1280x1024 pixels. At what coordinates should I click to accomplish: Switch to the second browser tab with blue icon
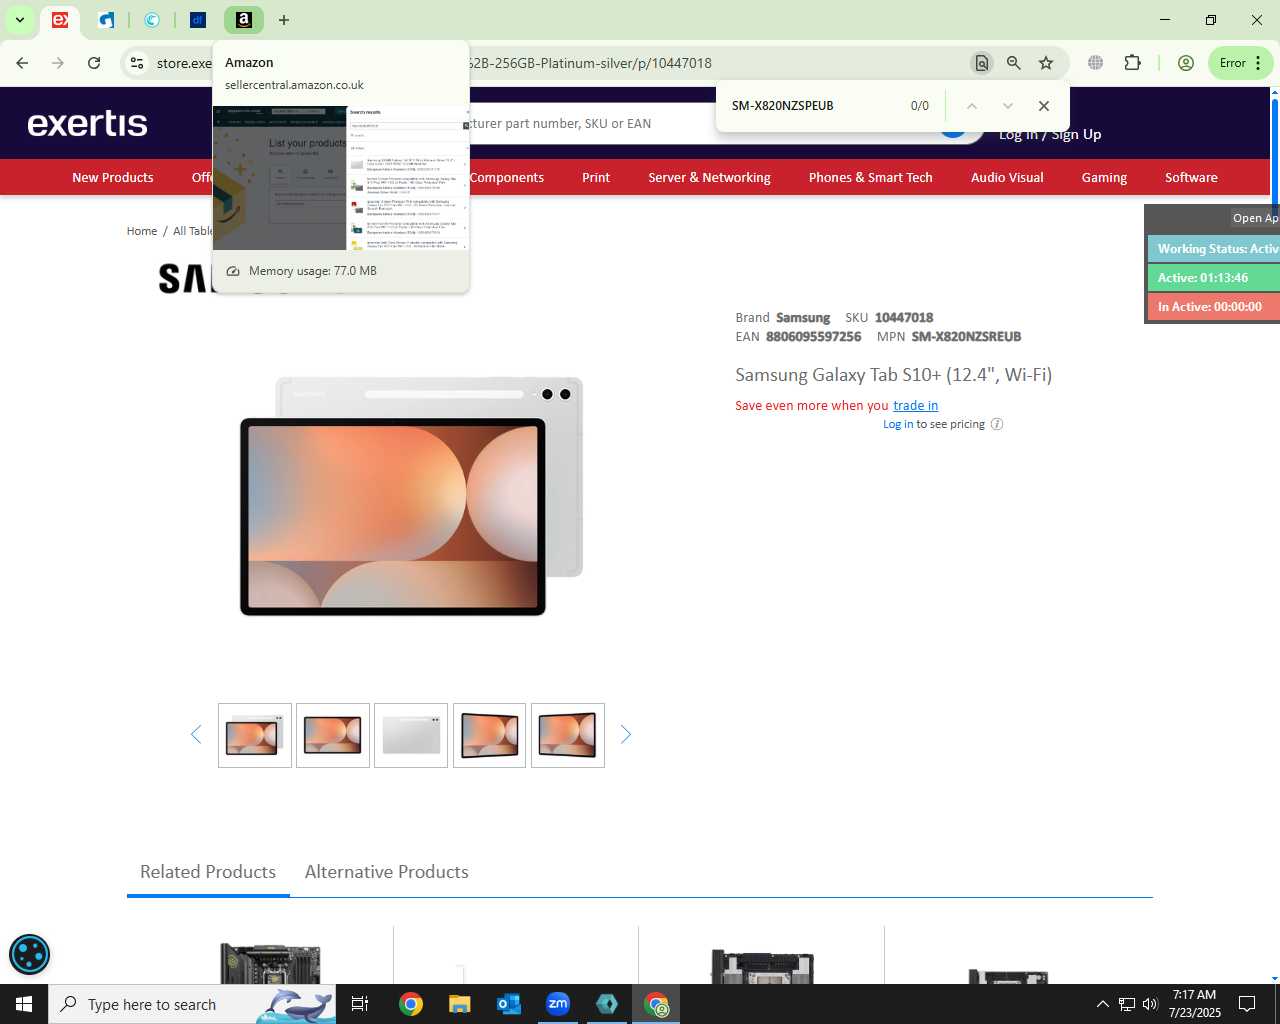pyautogui.click(x=106, y=20)
